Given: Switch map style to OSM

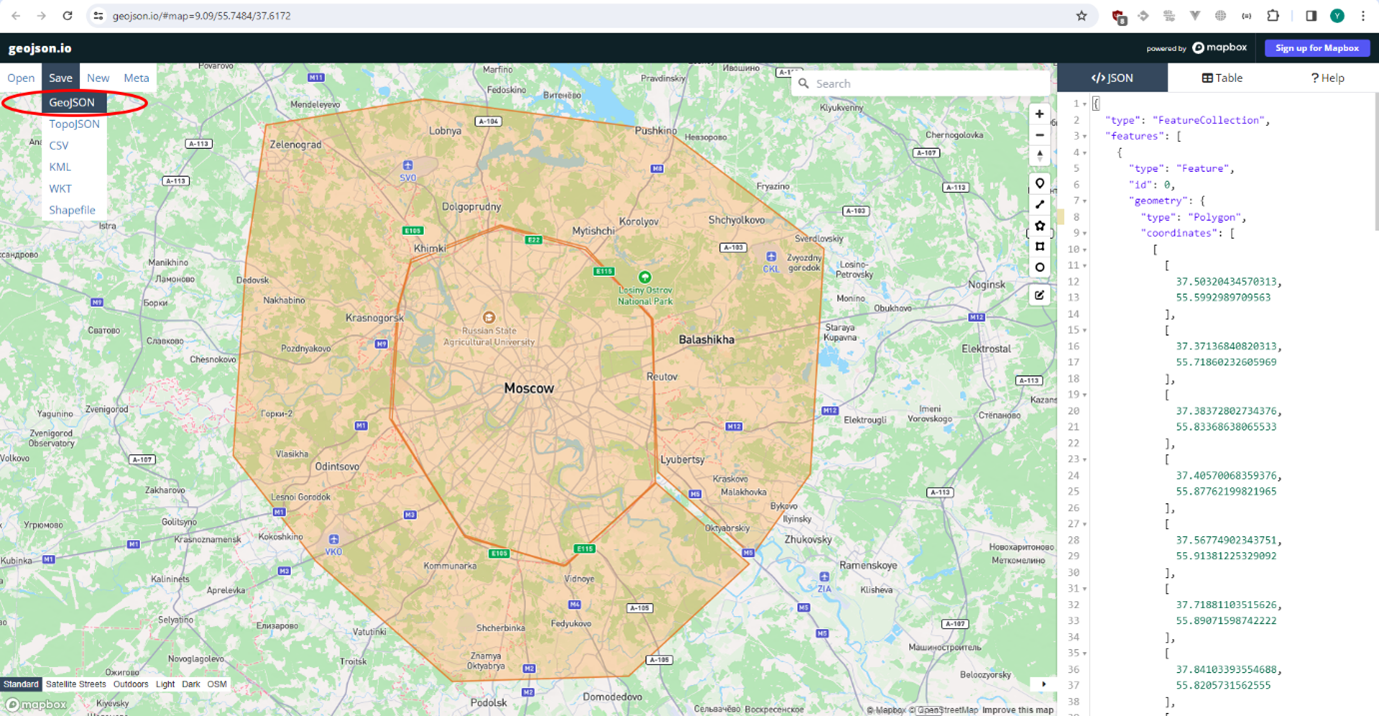Looking at the screenshot, I should (217, 685).
